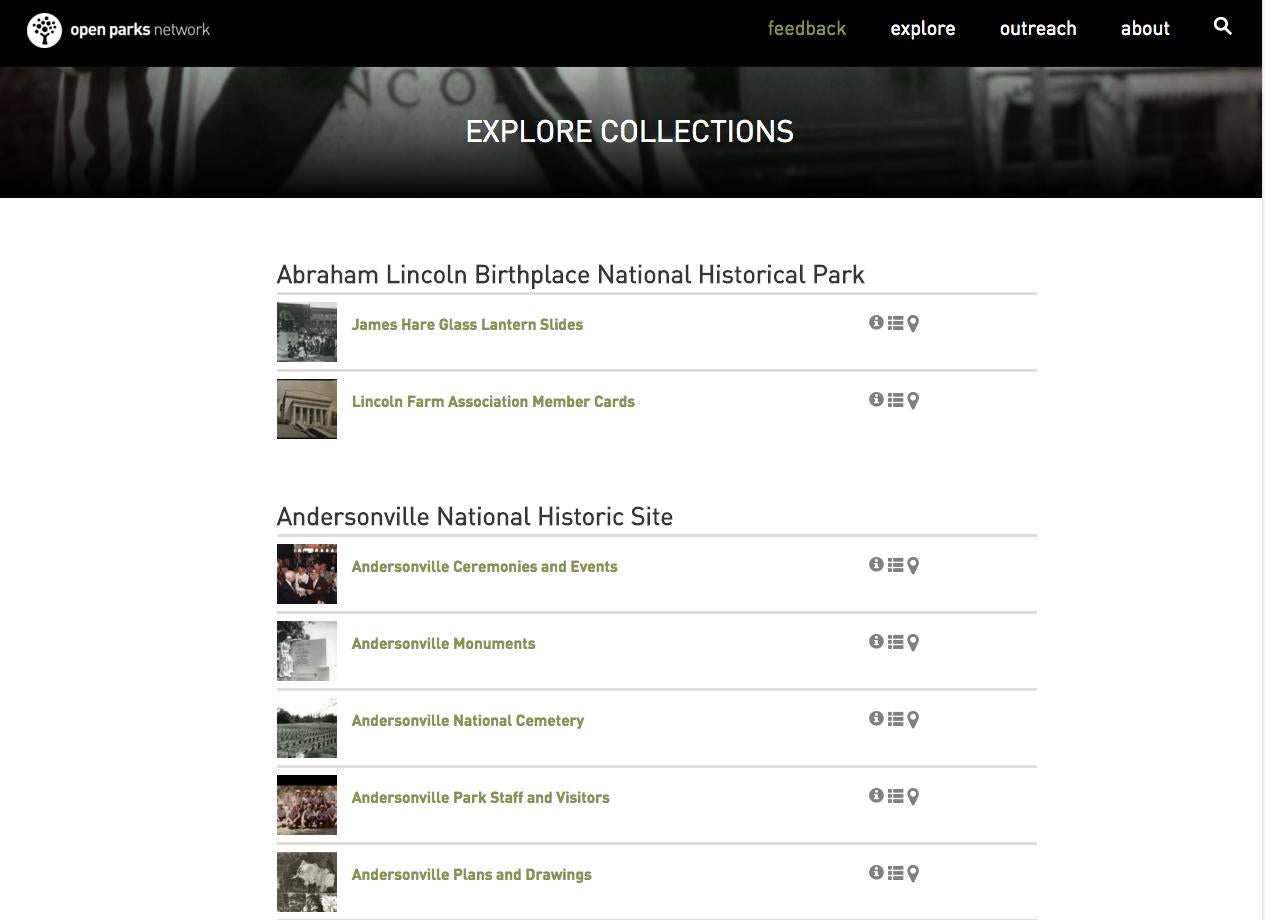Open map pin for Andersonville Park Staff and Visitors

coord(913,797)
